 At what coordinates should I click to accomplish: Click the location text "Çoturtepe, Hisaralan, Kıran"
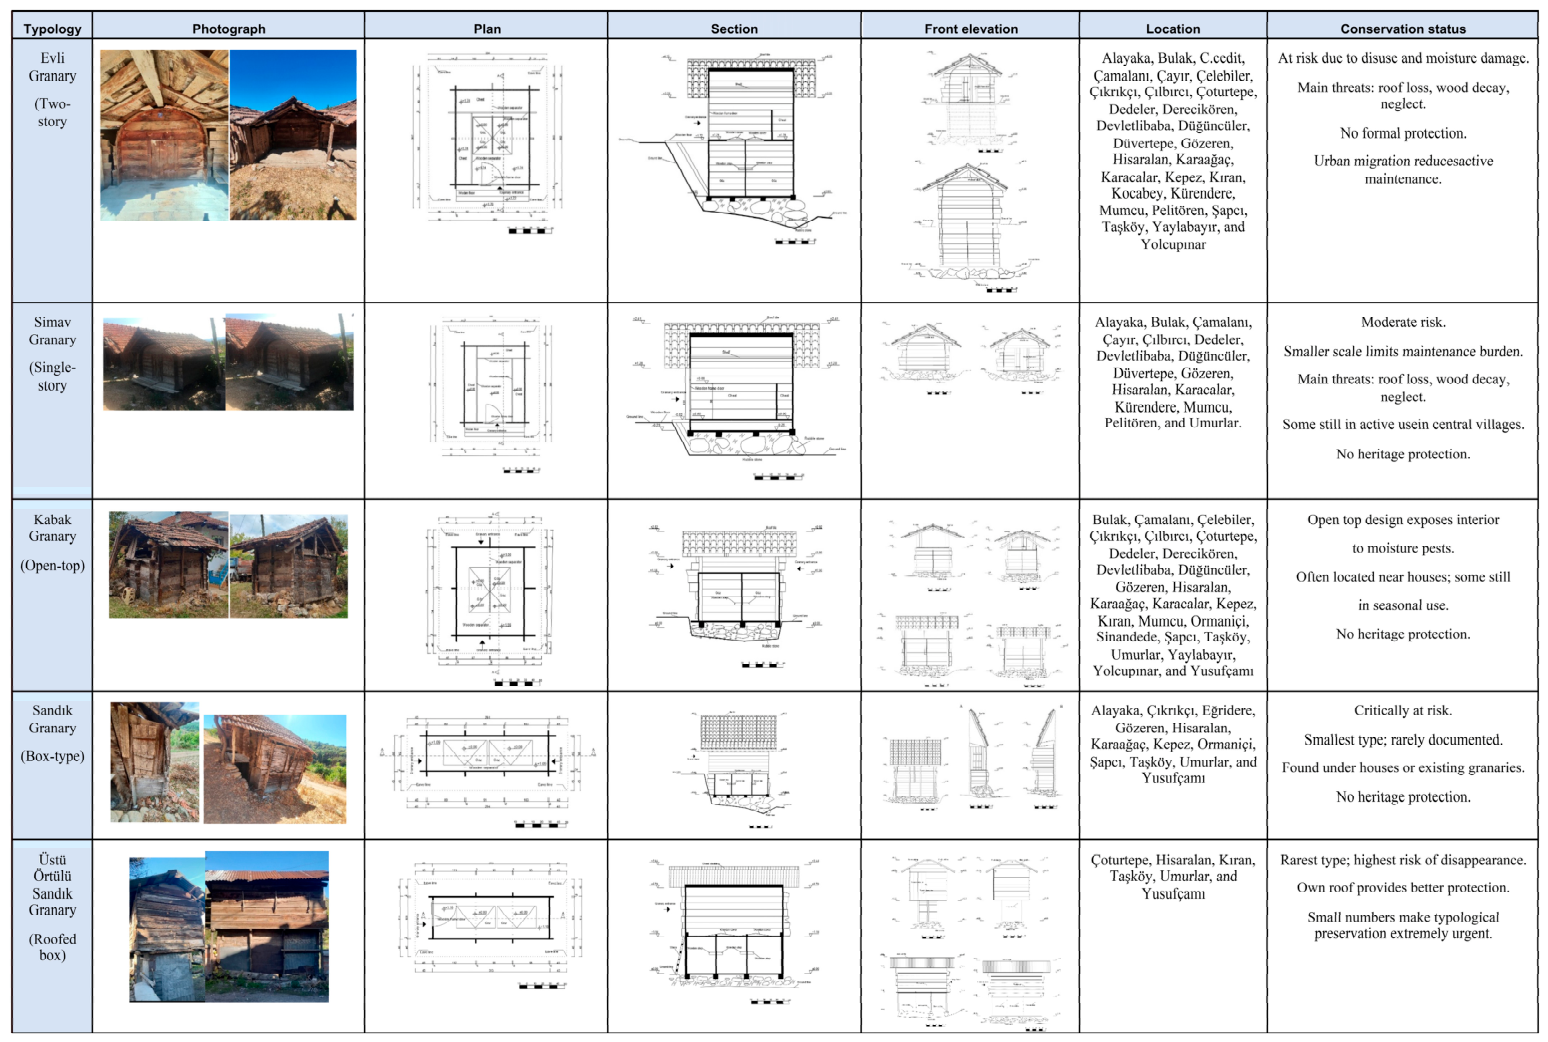click(1173, 876)
